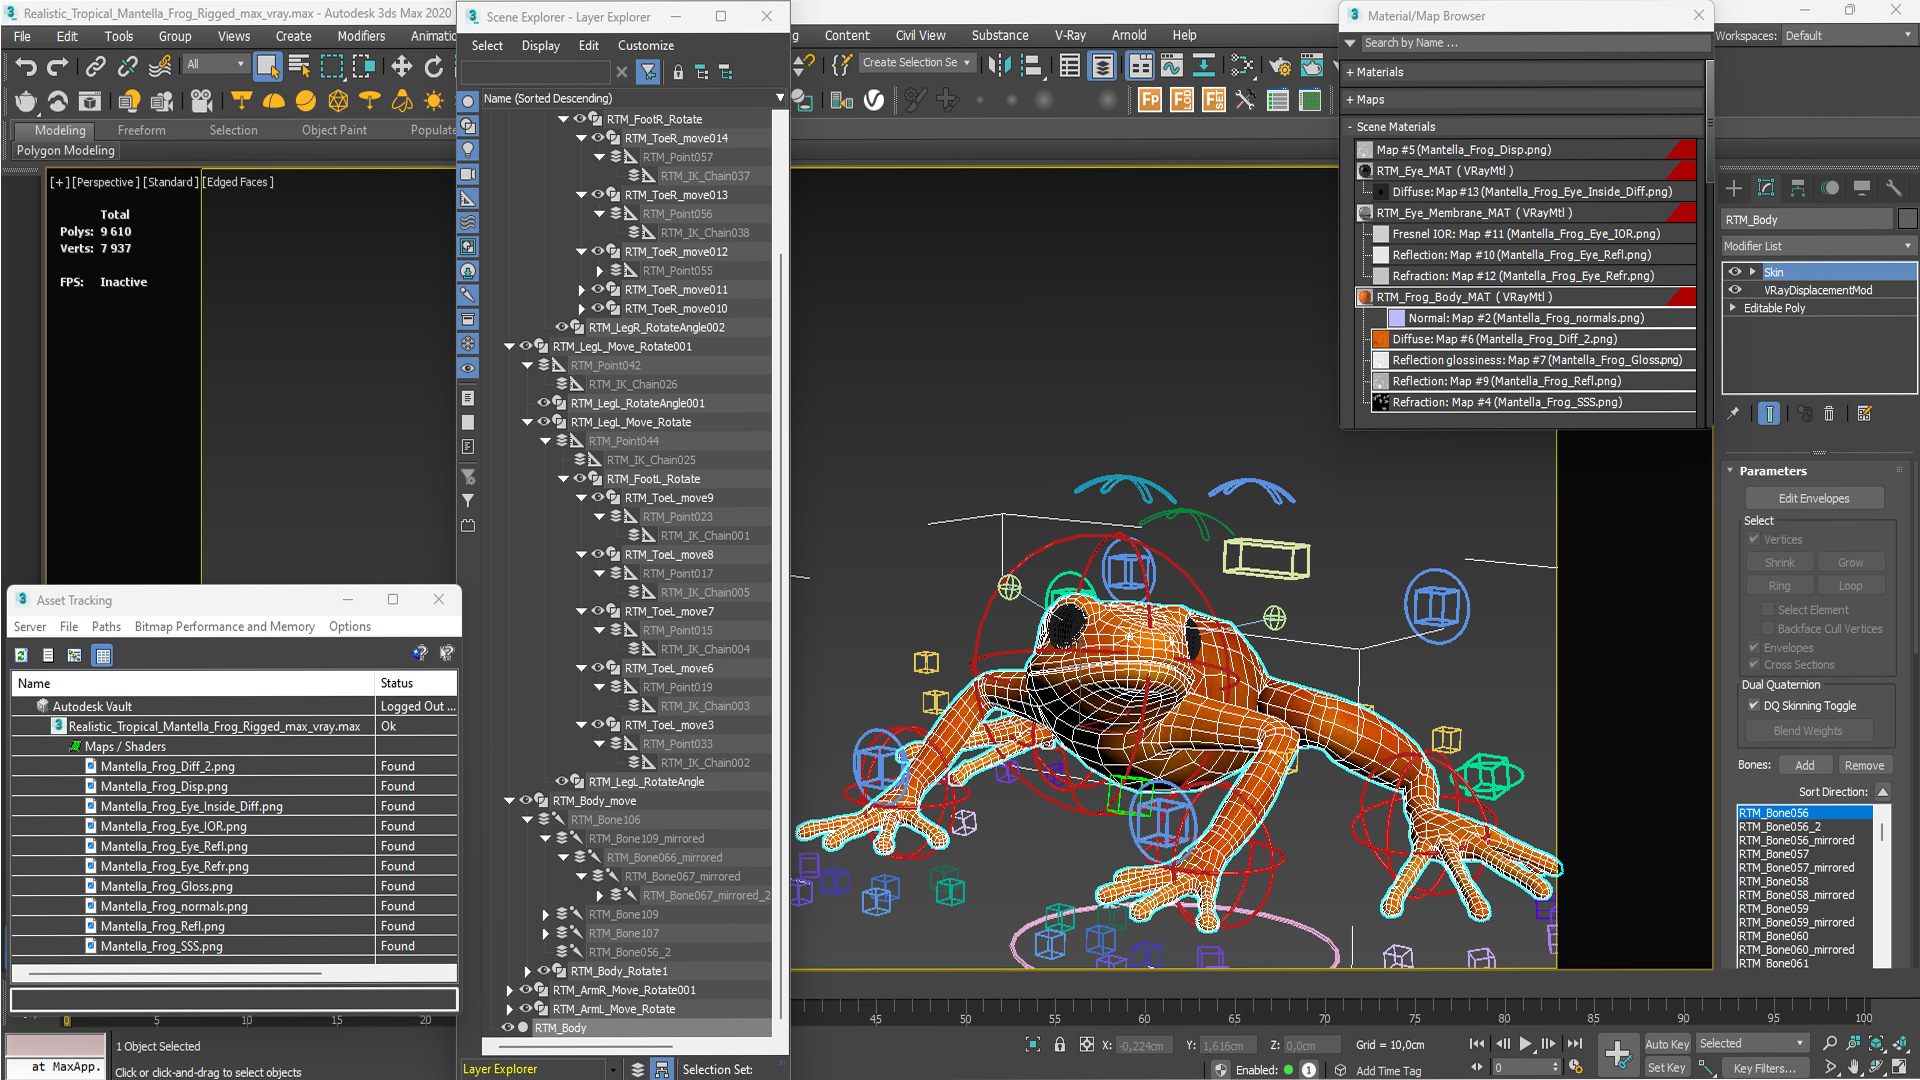1920x1080 pixels.
Task: Open the Render Setup teapot-gear icon
Action: point(1279,66)
